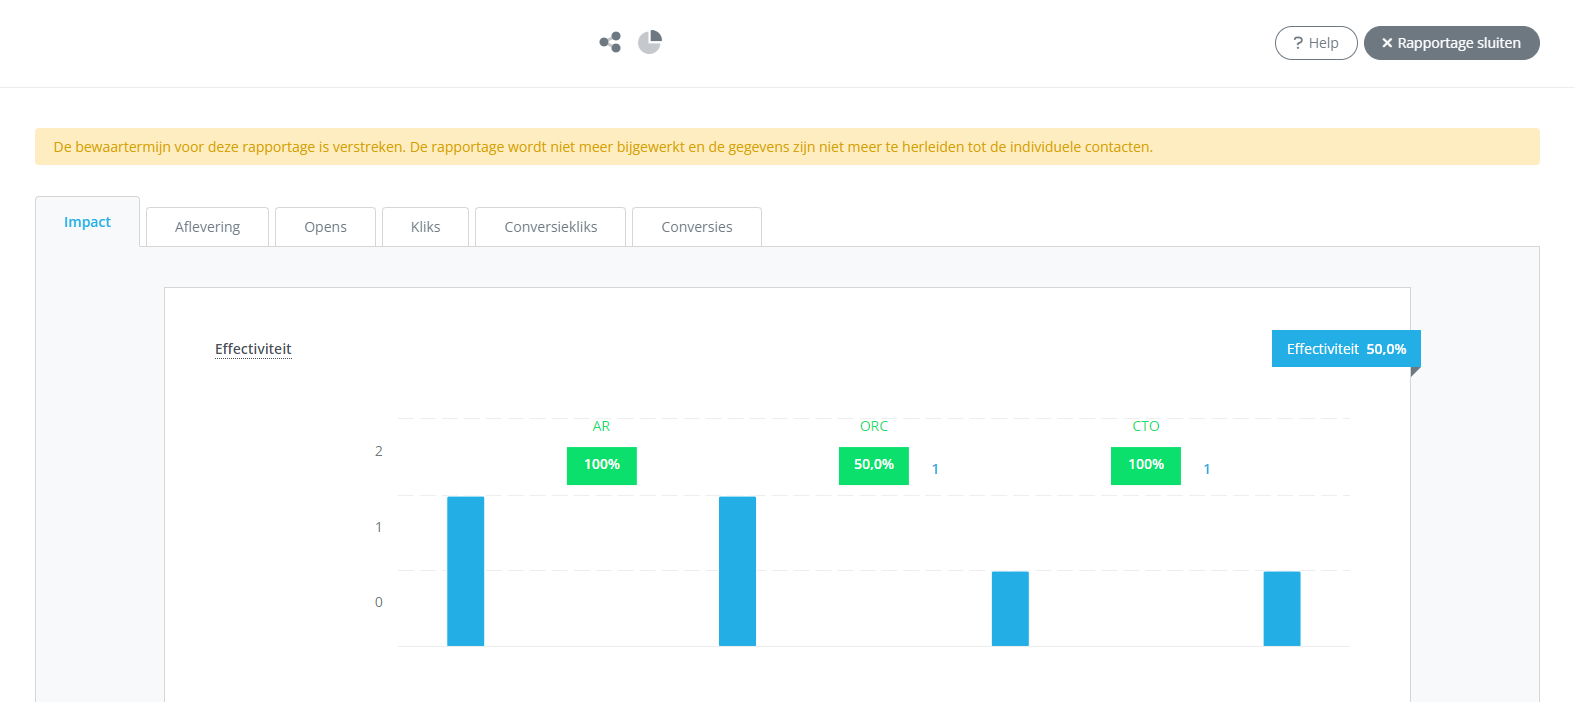Click the green 50,0% badge under ORC
Image resolution: width=1575 pixels, height=702 pixels.
point(873,465)
